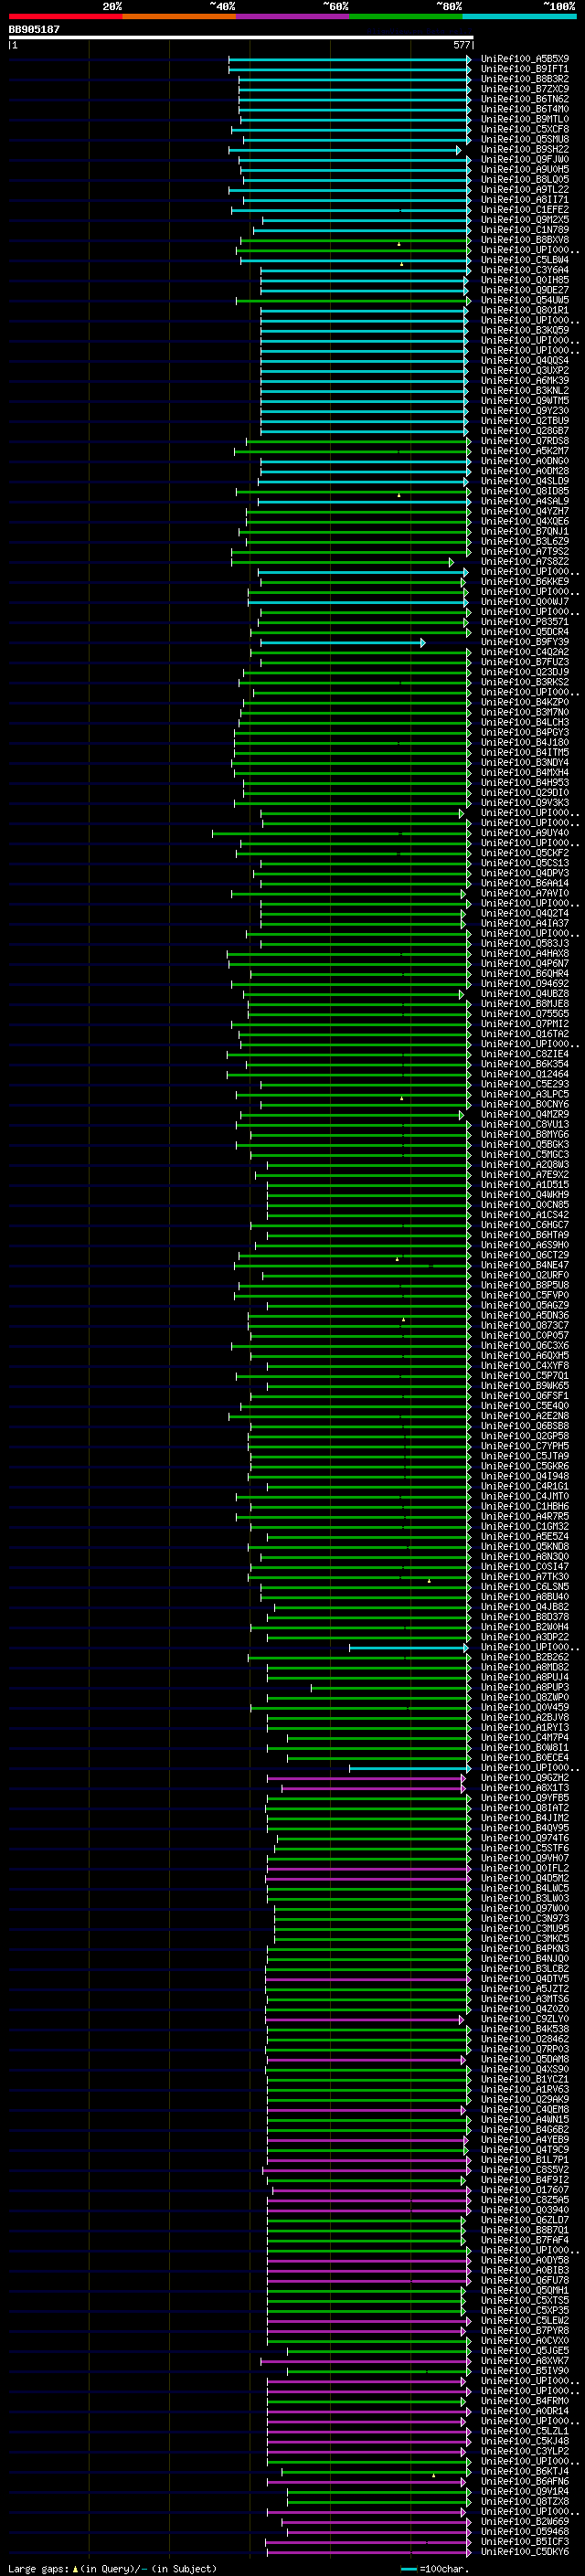Select hit label UniRef100_A9UY40
The width and height of the screenshot is (585, 2576).
[x=525, y=833]
